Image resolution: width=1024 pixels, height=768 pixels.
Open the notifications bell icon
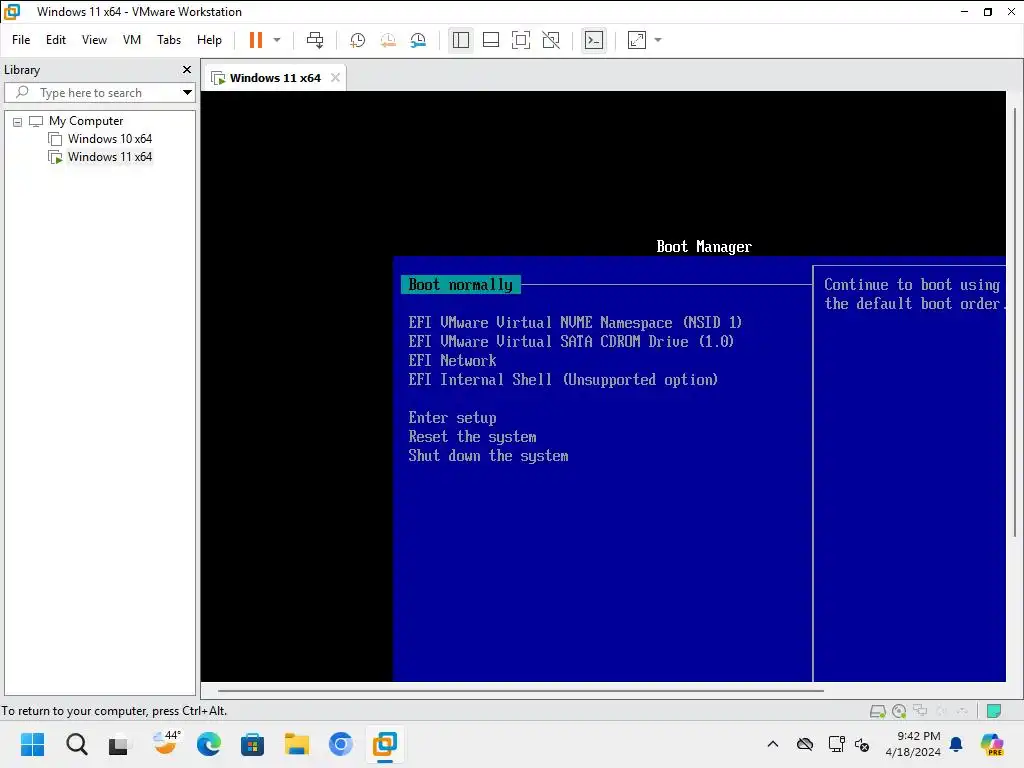[x=956, y=744]
